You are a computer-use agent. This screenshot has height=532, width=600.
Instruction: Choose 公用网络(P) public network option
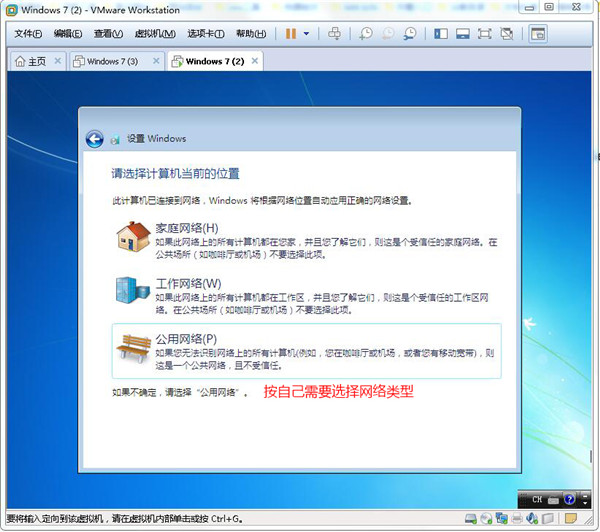click(x=307, y=351)
